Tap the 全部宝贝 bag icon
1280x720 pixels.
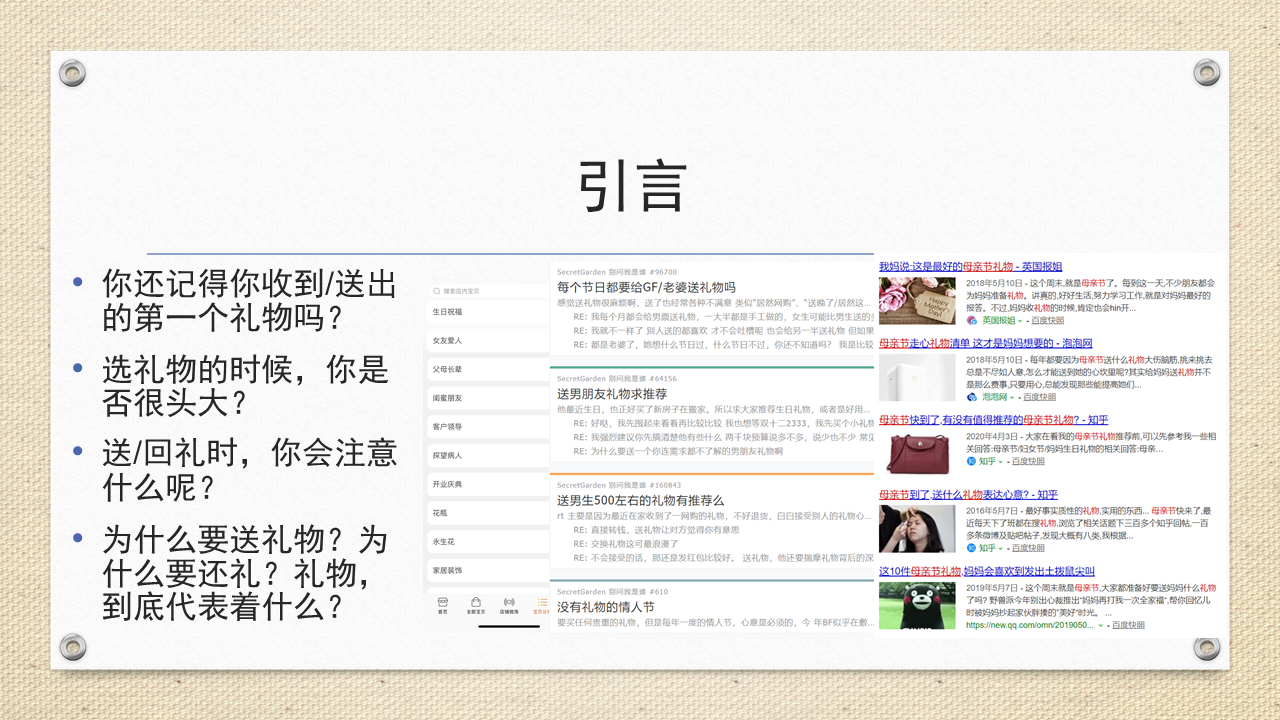(475, 602)
